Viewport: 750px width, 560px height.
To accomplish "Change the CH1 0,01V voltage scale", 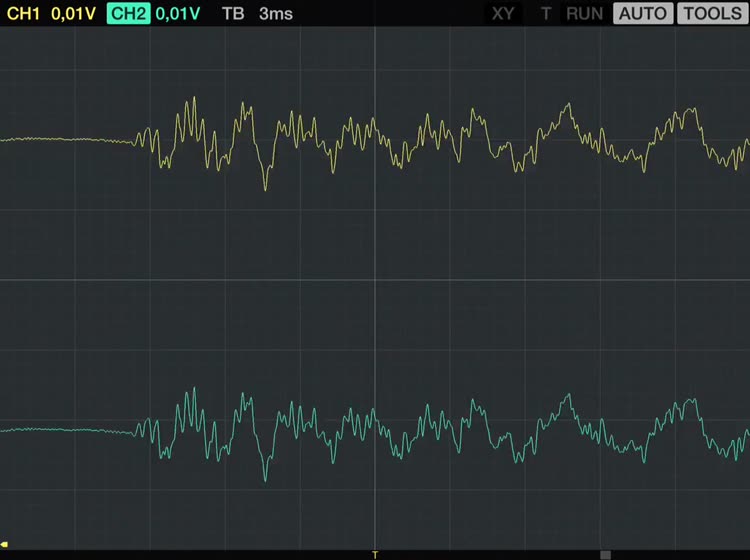I will coord(73,13).
